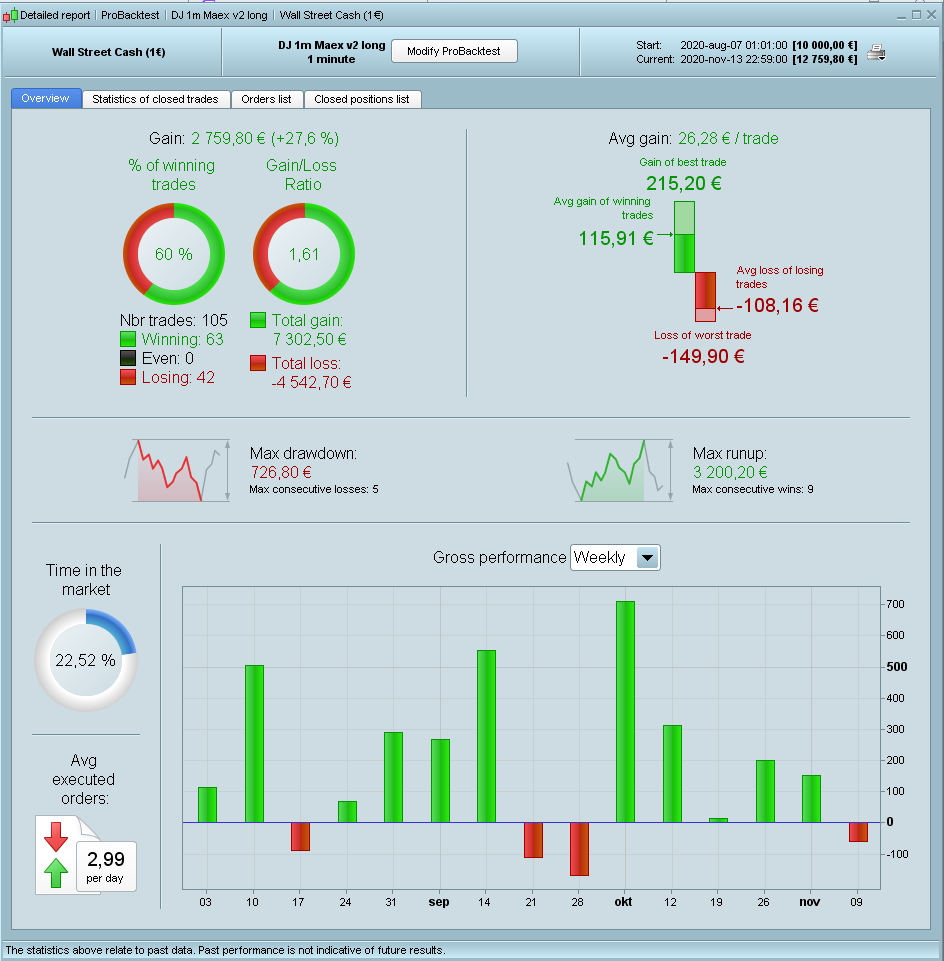Switch to Statistics of closed trades tab
The width and height of the screenshot is (944, 961).
[155, 99]
